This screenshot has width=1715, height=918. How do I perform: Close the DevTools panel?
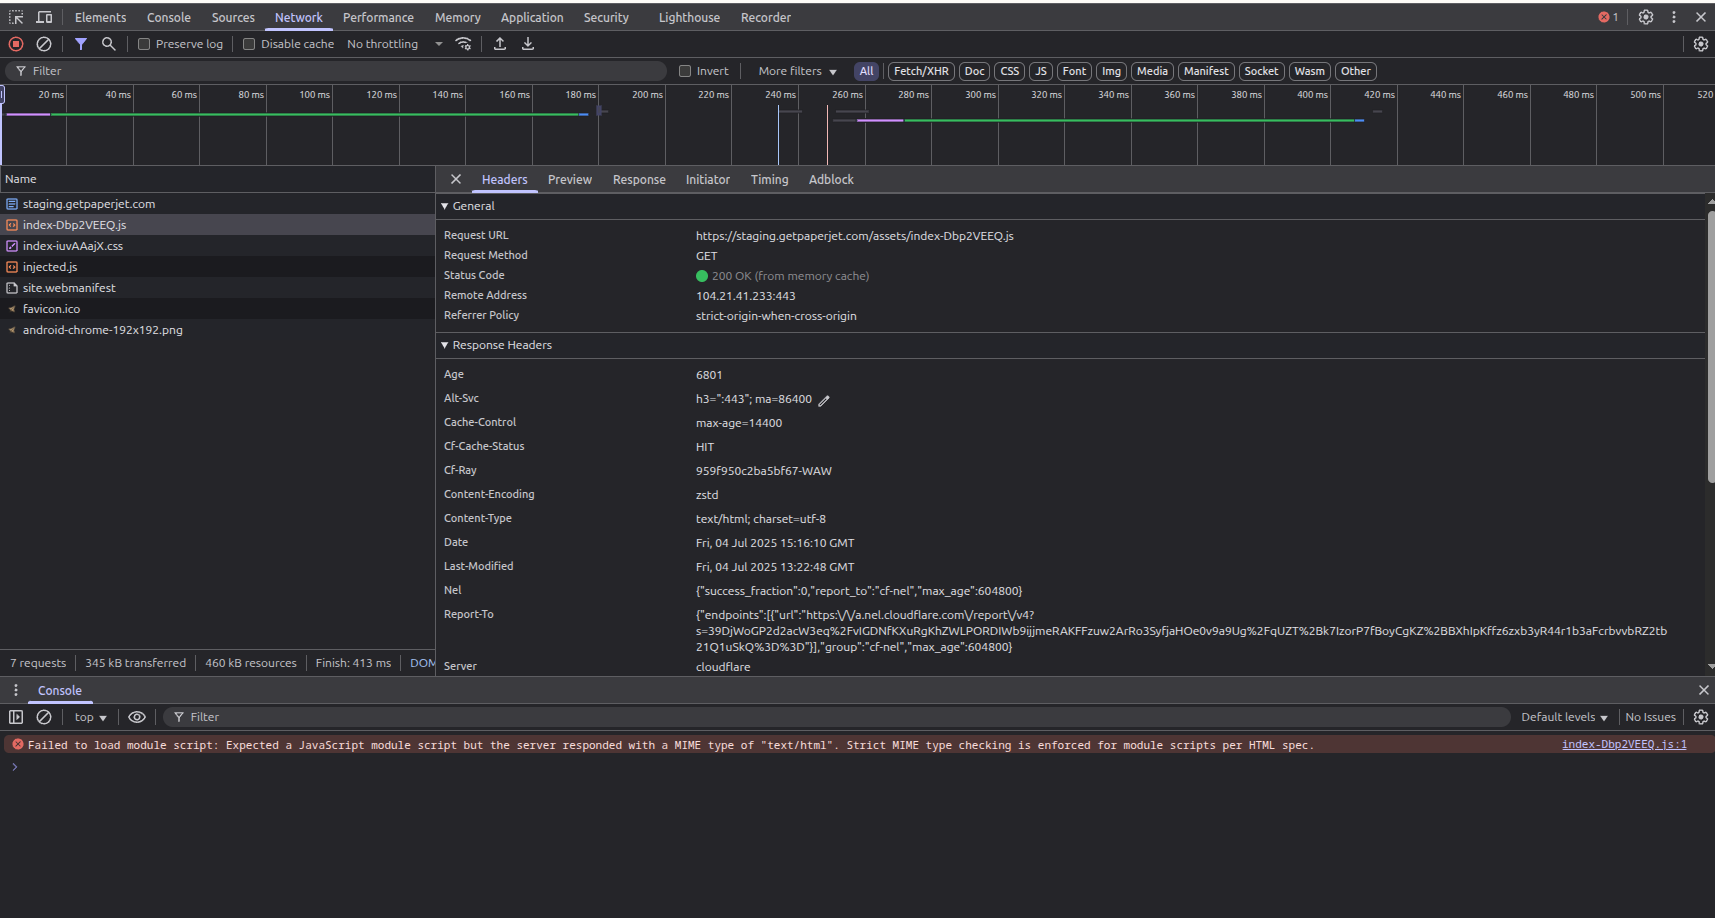coord(1701,17)
